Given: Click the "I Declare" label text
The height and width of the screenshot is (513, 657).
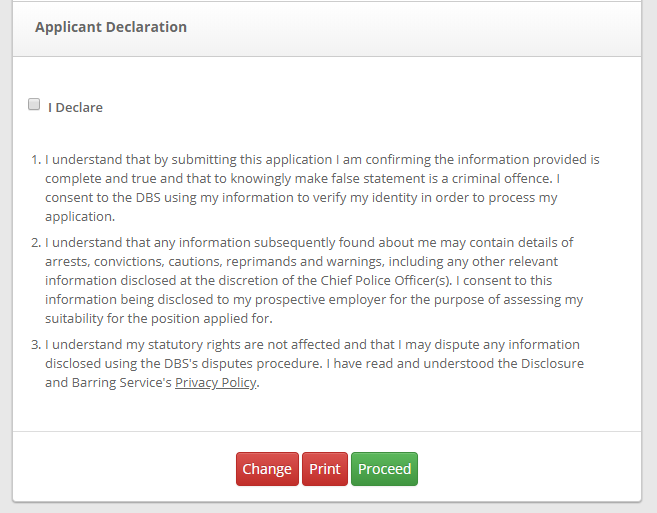Looking at the screenshot, I should point(76,107).
